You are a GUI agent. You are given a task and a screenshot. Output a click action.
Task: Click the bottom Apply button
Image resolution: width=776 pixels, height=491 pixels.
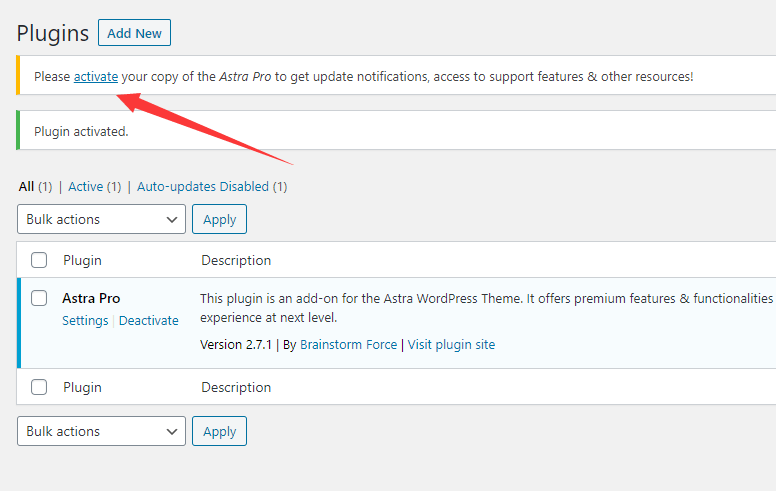tap(219, 431)
